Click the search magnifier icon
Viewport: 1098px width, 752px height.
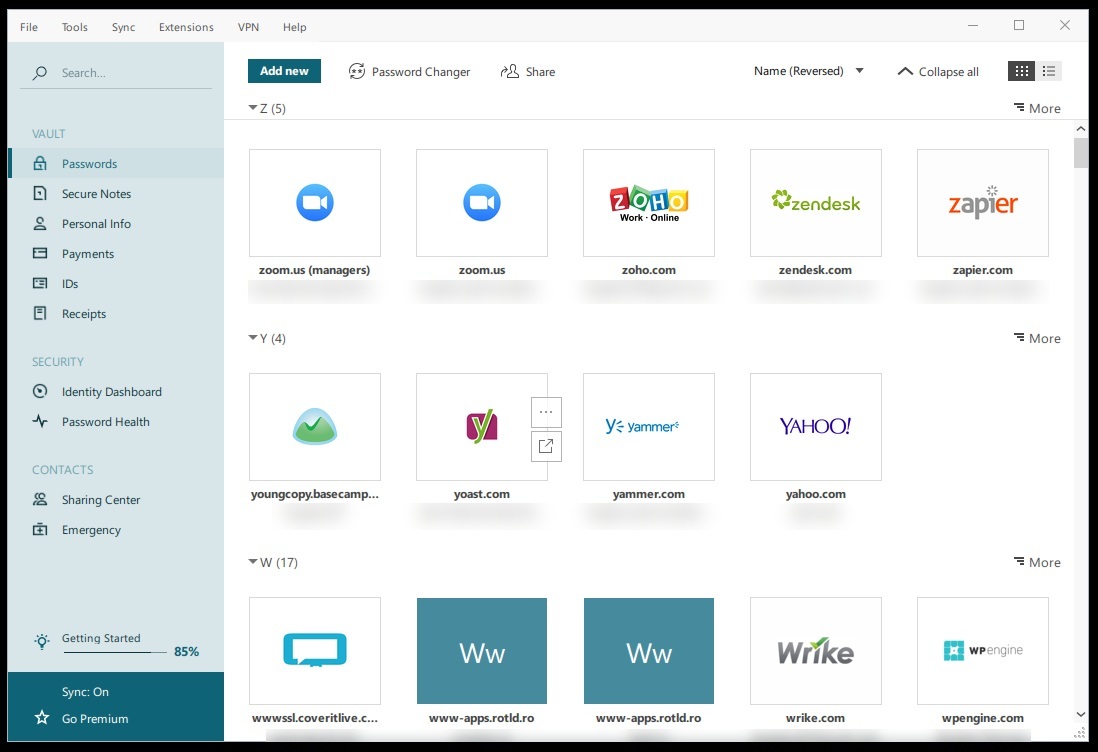(x=40, y=73)
